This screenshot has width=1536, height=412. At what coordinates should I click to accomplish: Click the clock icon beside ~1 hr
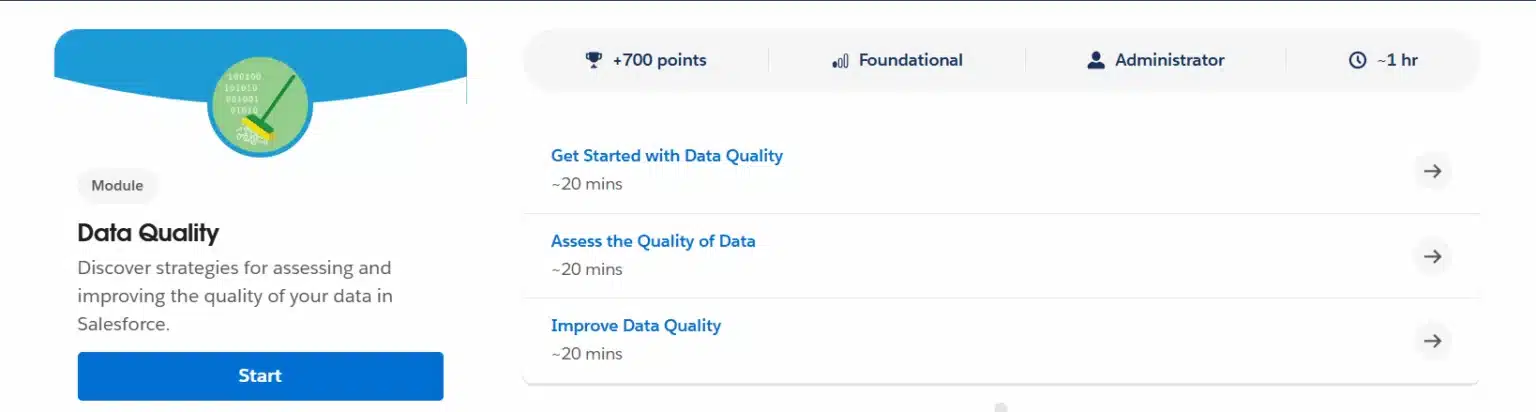1357,60
